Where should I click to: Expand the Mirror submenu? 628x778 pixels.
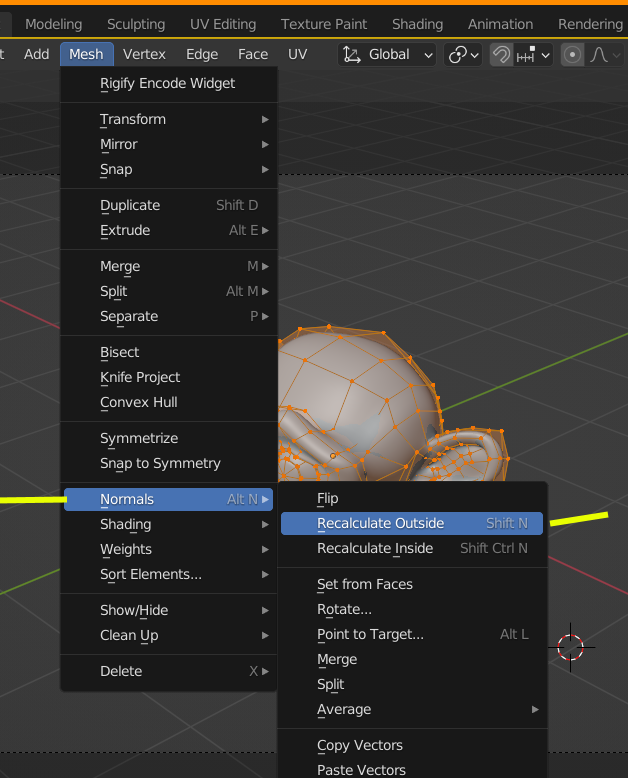pyautogui.click(x=169, y=144)
